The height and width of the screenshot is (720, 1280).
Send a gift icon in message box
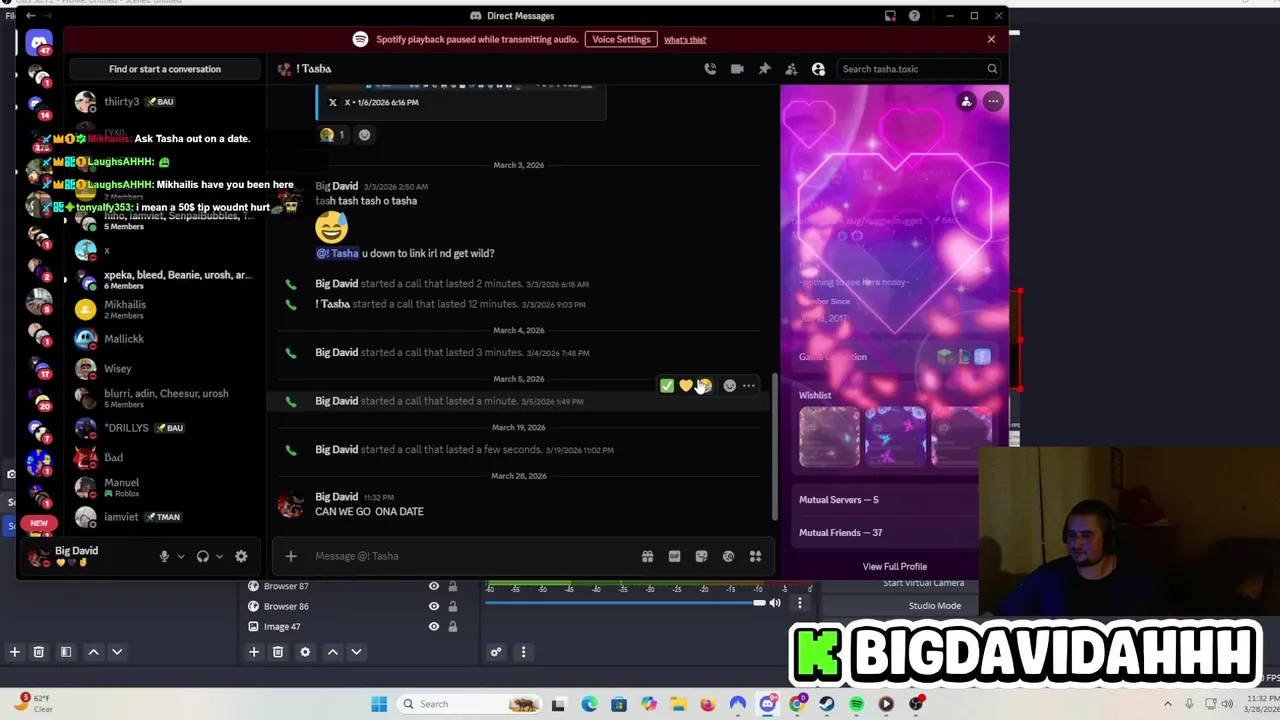pos(647,556)
